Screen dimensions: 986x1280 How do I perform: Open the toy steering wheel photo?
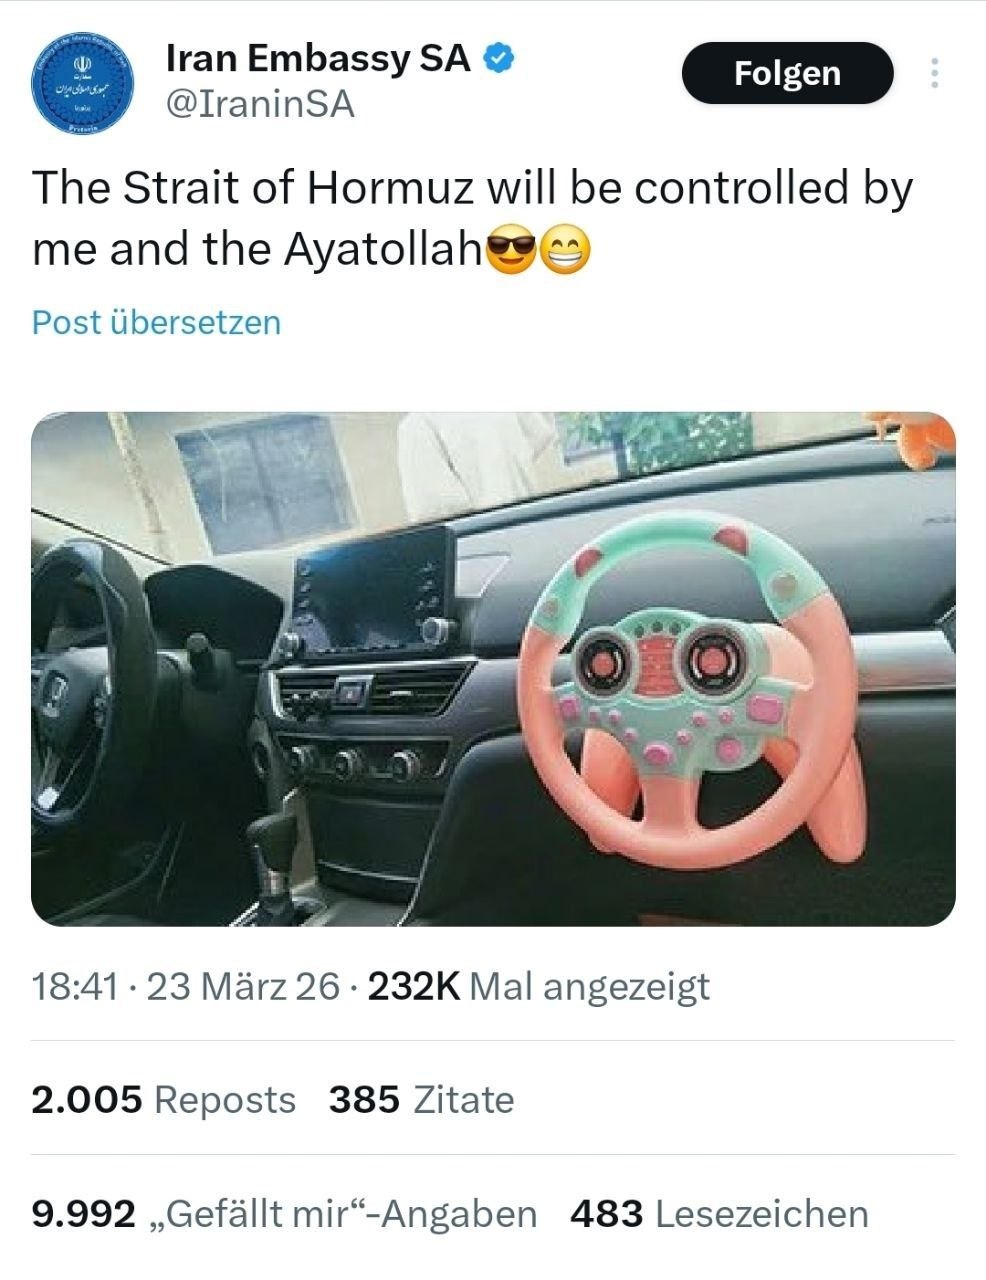point(493,669)
